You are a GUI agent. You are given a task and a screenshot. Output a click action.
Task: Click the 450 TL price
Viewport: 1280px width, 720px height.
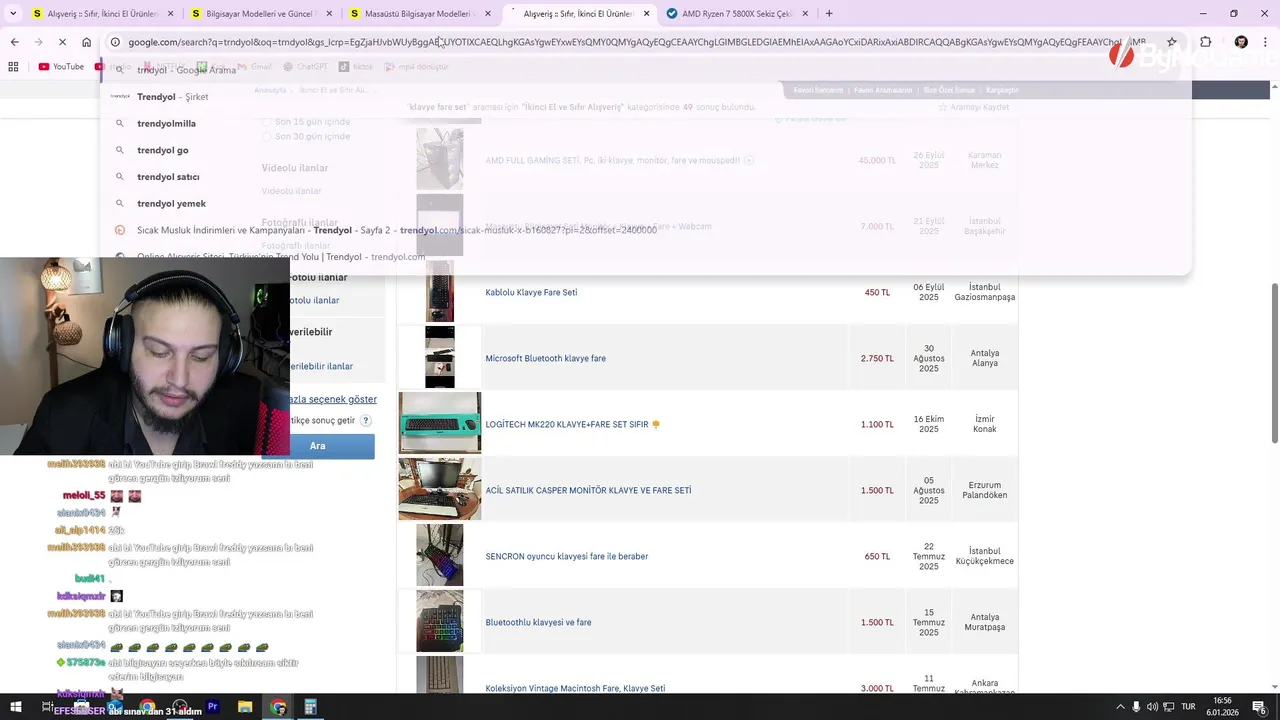[877, 292]
